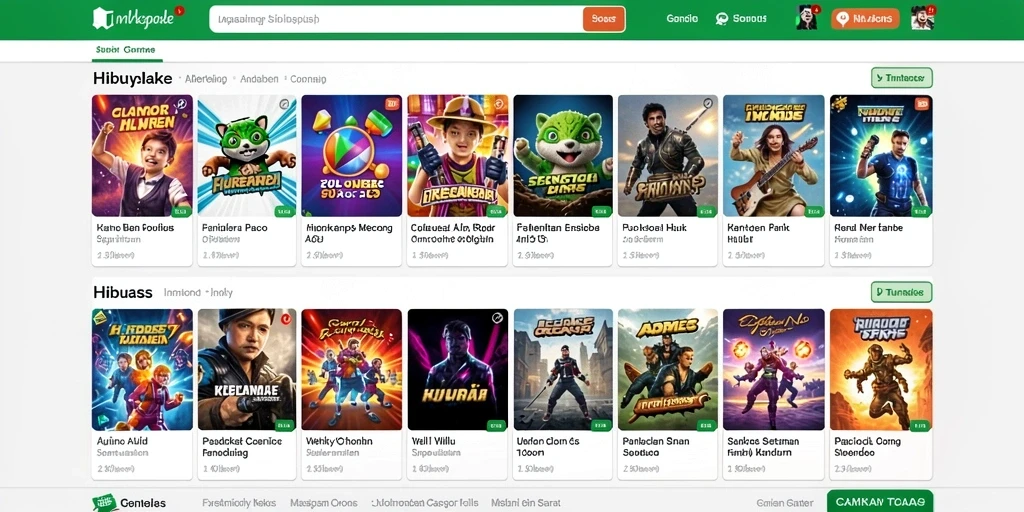Click the Rend Ner tanbe title text
Viewport: 1024px width, 512px height.
(869, 228)
